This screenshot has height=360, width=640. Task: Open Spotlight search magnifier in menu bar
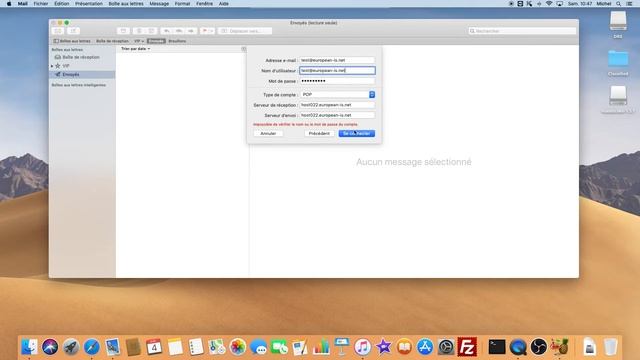pyautogui.click(x=619, y=4)
